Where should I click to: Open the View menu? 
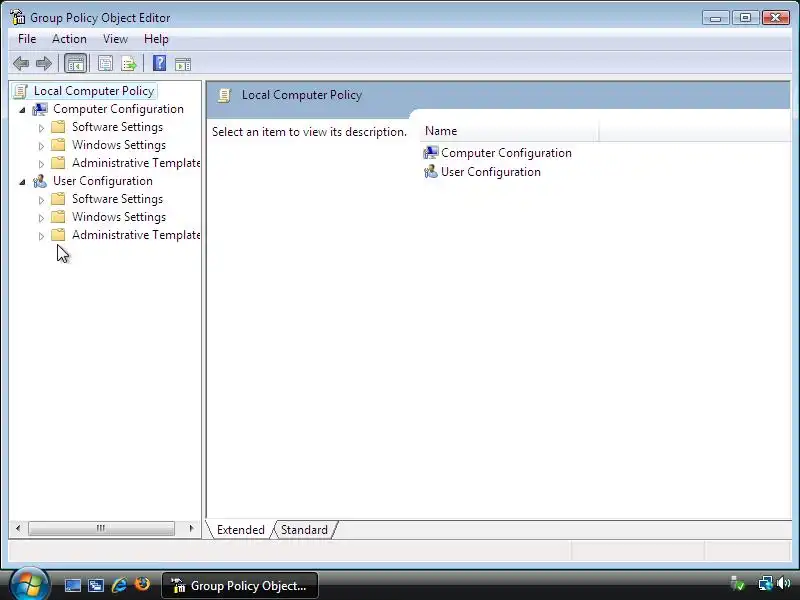pos(115,39)
